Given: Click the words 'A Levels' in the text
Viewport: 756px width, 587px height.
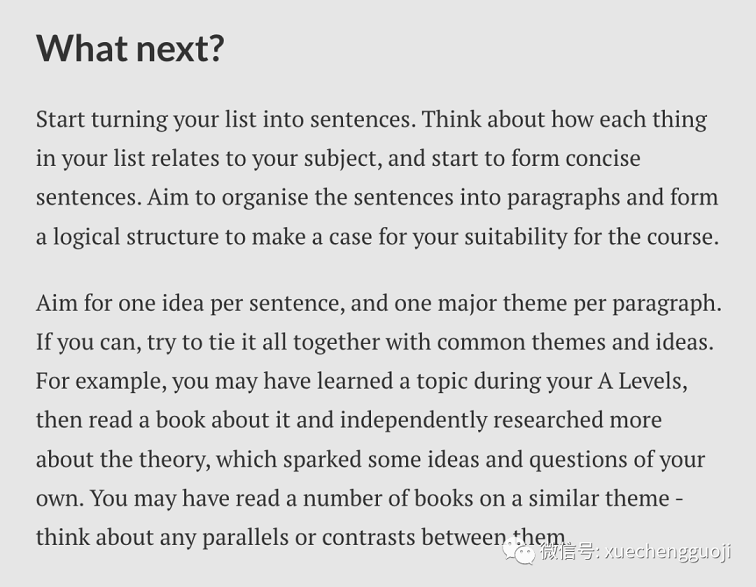Looking at the screenshot, I should [x=642, y=382].
